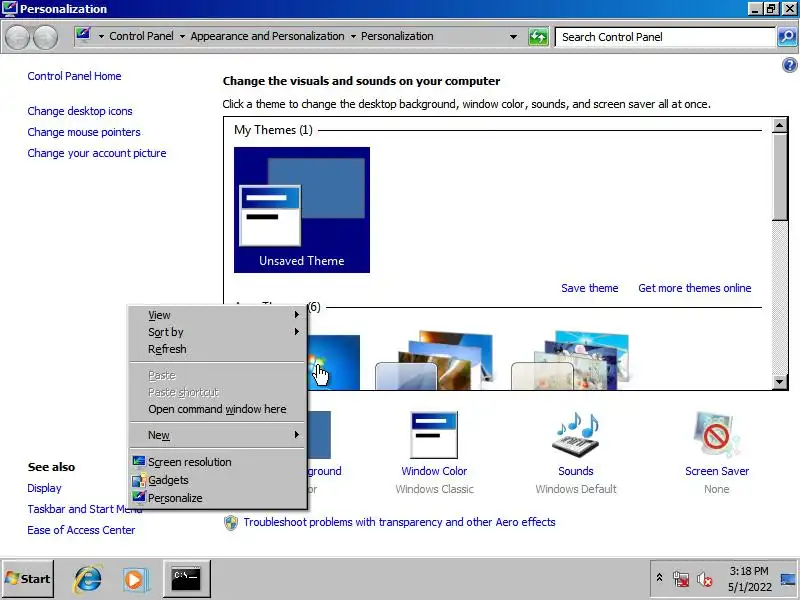Open the command prompt taskbar button
Image resolution: width=800 pixels, height=600 pixels.
click(x=186, y=579)
